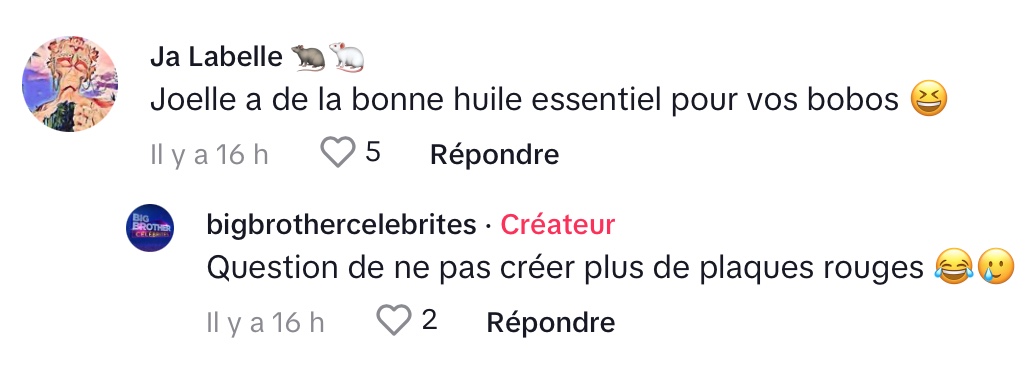Reply to the creator's comment via Répondre
This screenshot has height=378, width=1036.
pos(550,322)
